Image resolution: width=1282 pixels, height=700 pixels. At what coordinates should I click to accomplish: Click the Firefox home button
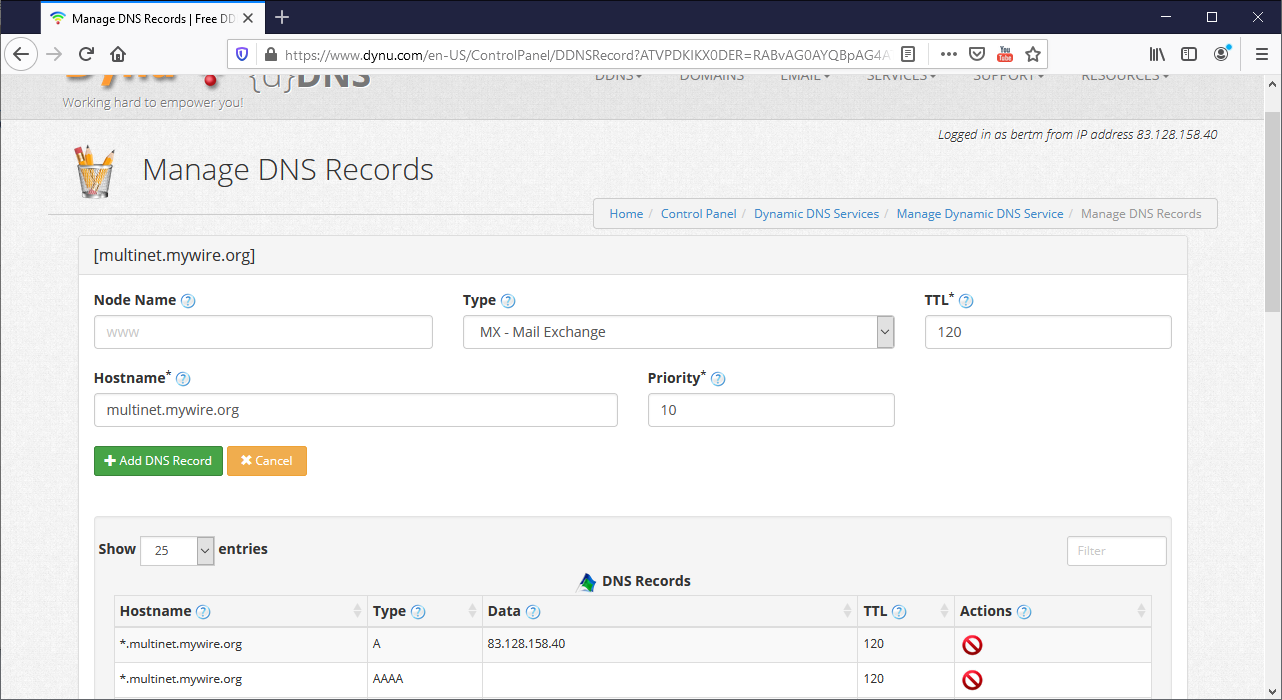coord(118,54)
